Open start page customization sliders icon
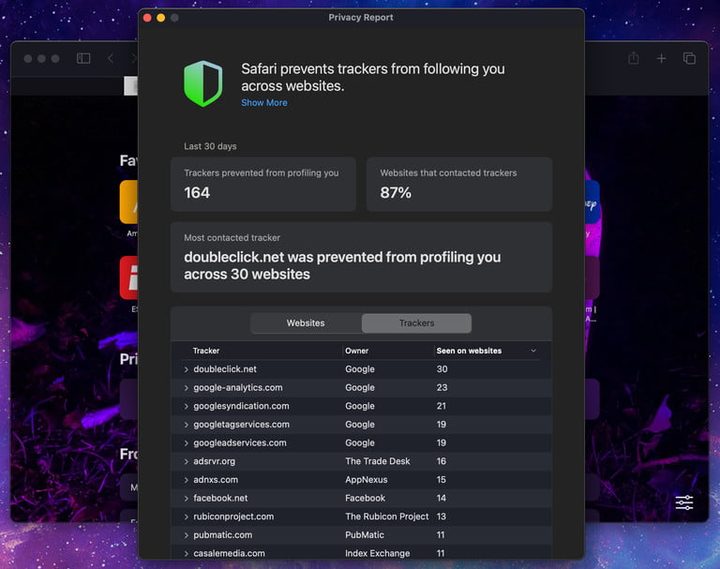720x569 pixels. point(684,503)
